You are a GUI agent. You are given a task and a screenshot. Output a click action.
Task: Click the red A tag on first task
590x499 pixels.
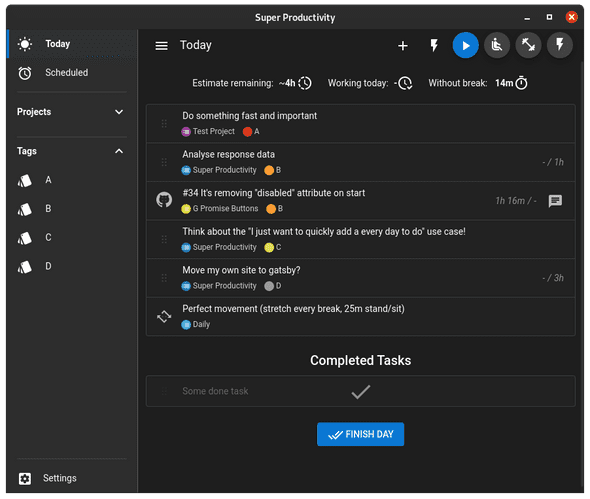tap(251, 132)
